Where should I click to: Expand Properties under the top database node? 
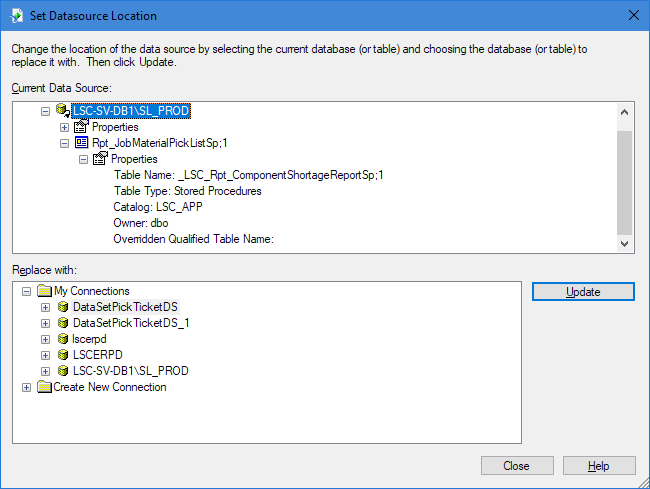point(65,127)
